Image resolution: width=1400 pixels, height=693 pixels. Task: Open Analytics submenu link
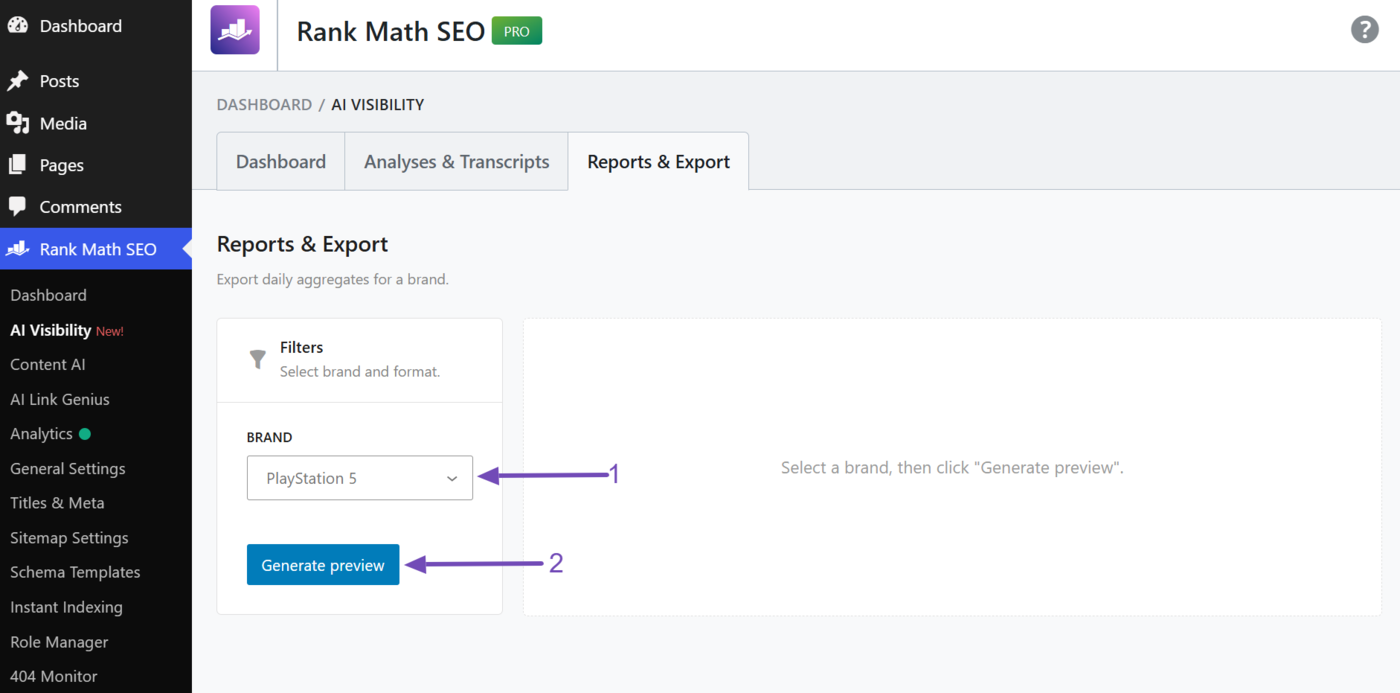tap(41, 434)
